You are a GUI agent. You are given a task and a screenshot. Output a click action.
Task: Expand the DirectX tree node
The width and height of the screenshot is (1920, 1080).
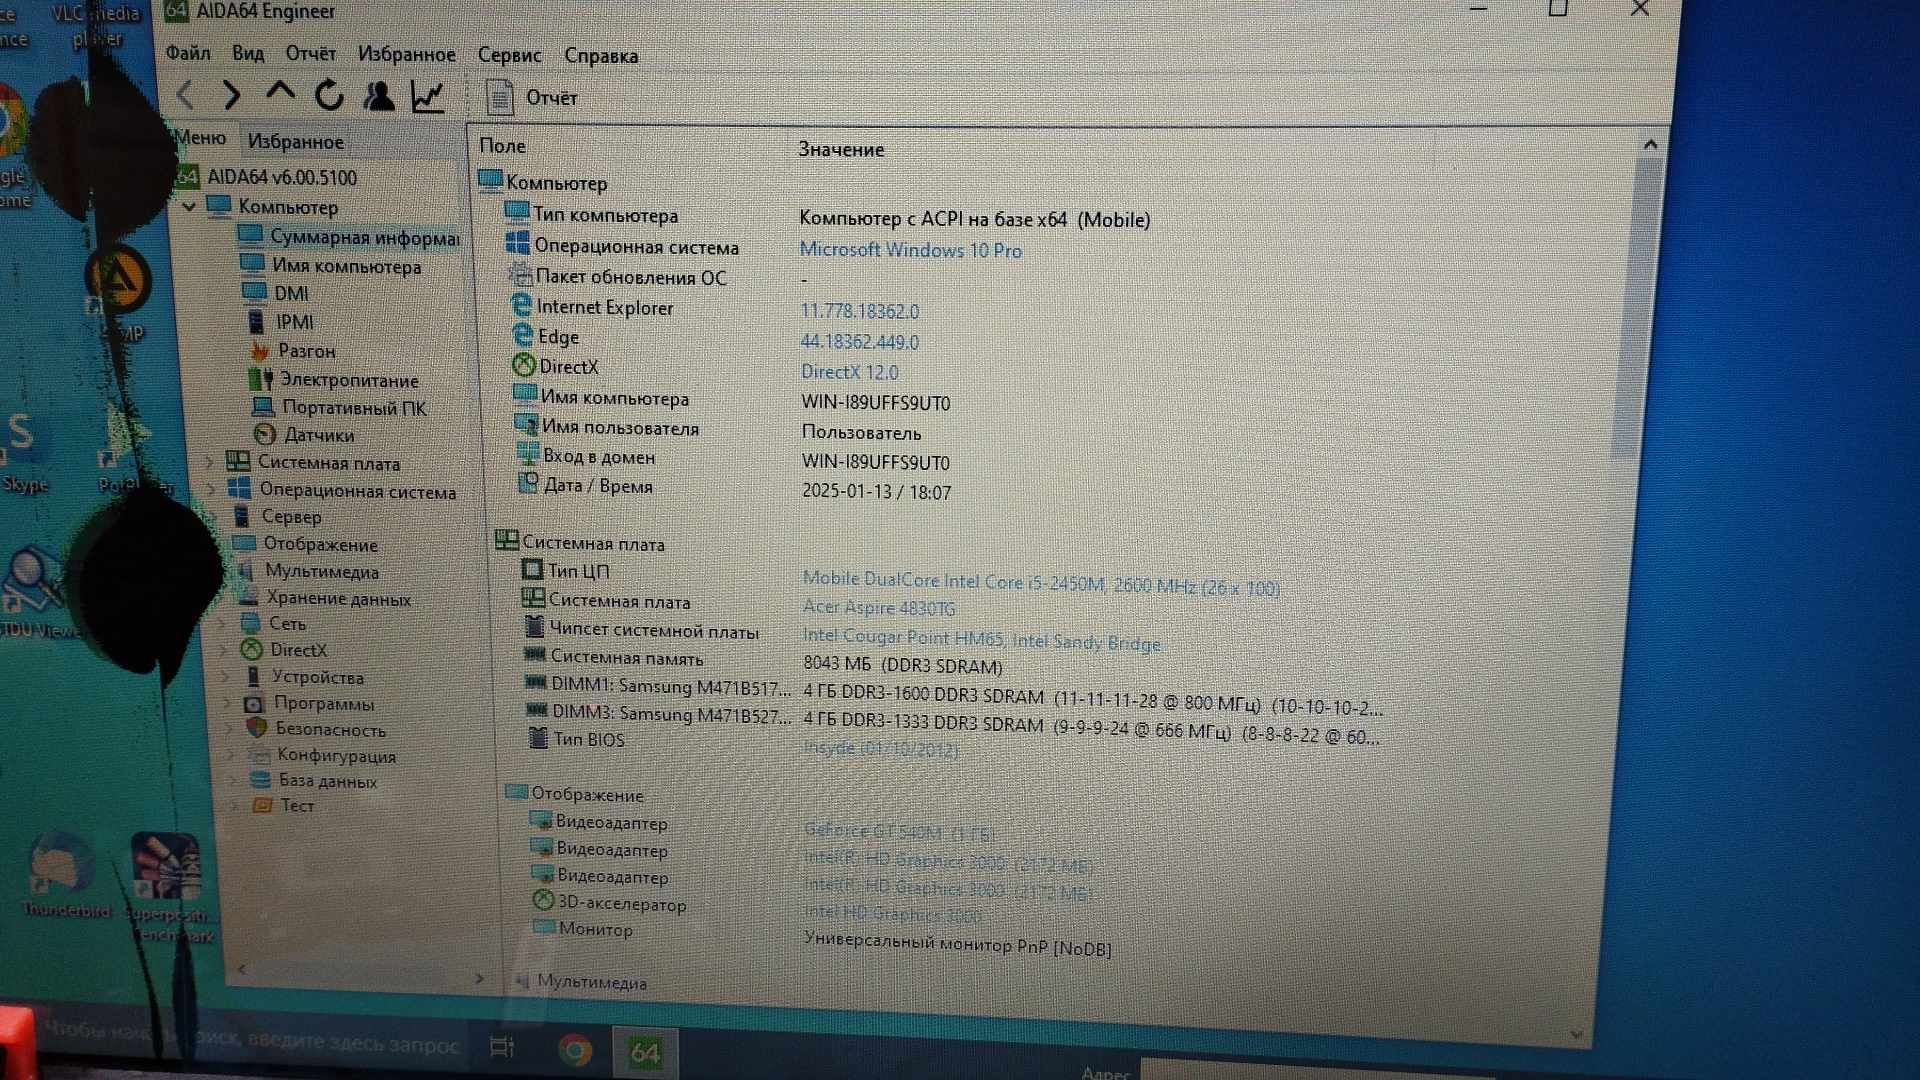coord(223,649)
